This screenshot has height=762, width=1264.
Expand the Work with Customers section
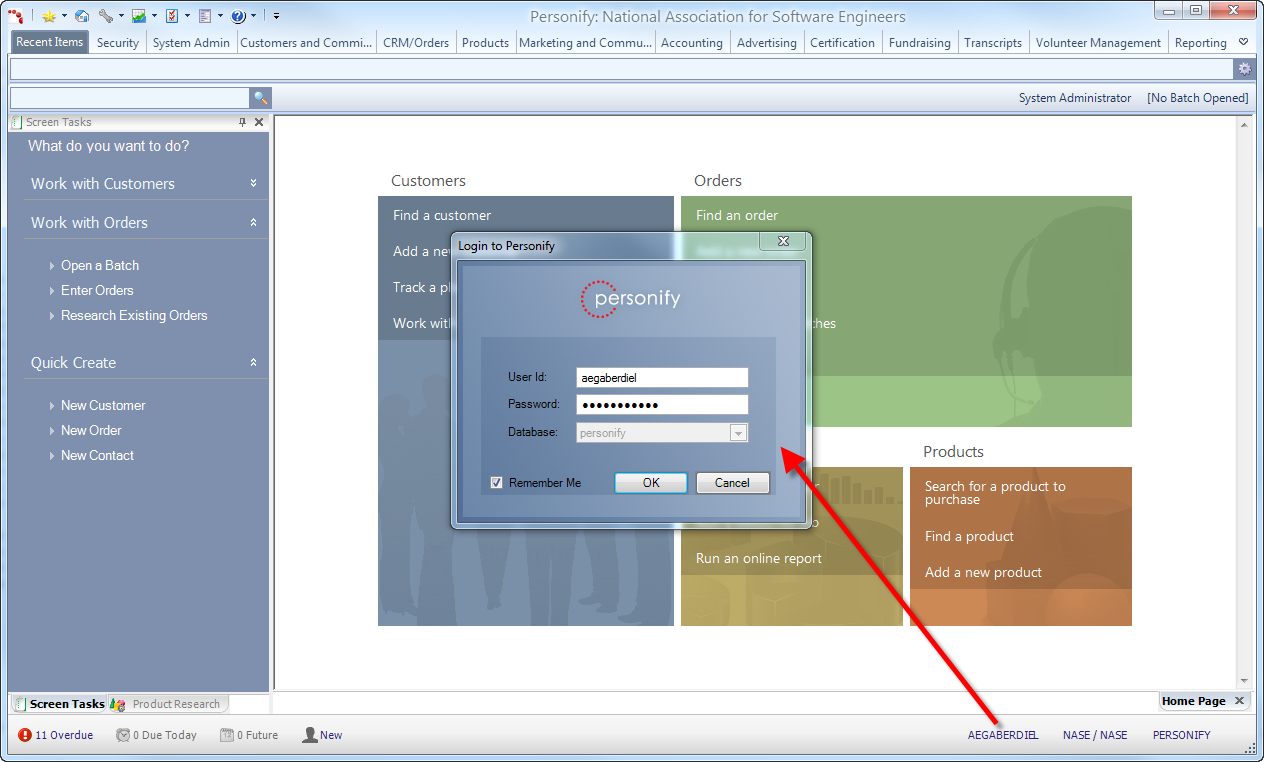[x=253, y=183]
